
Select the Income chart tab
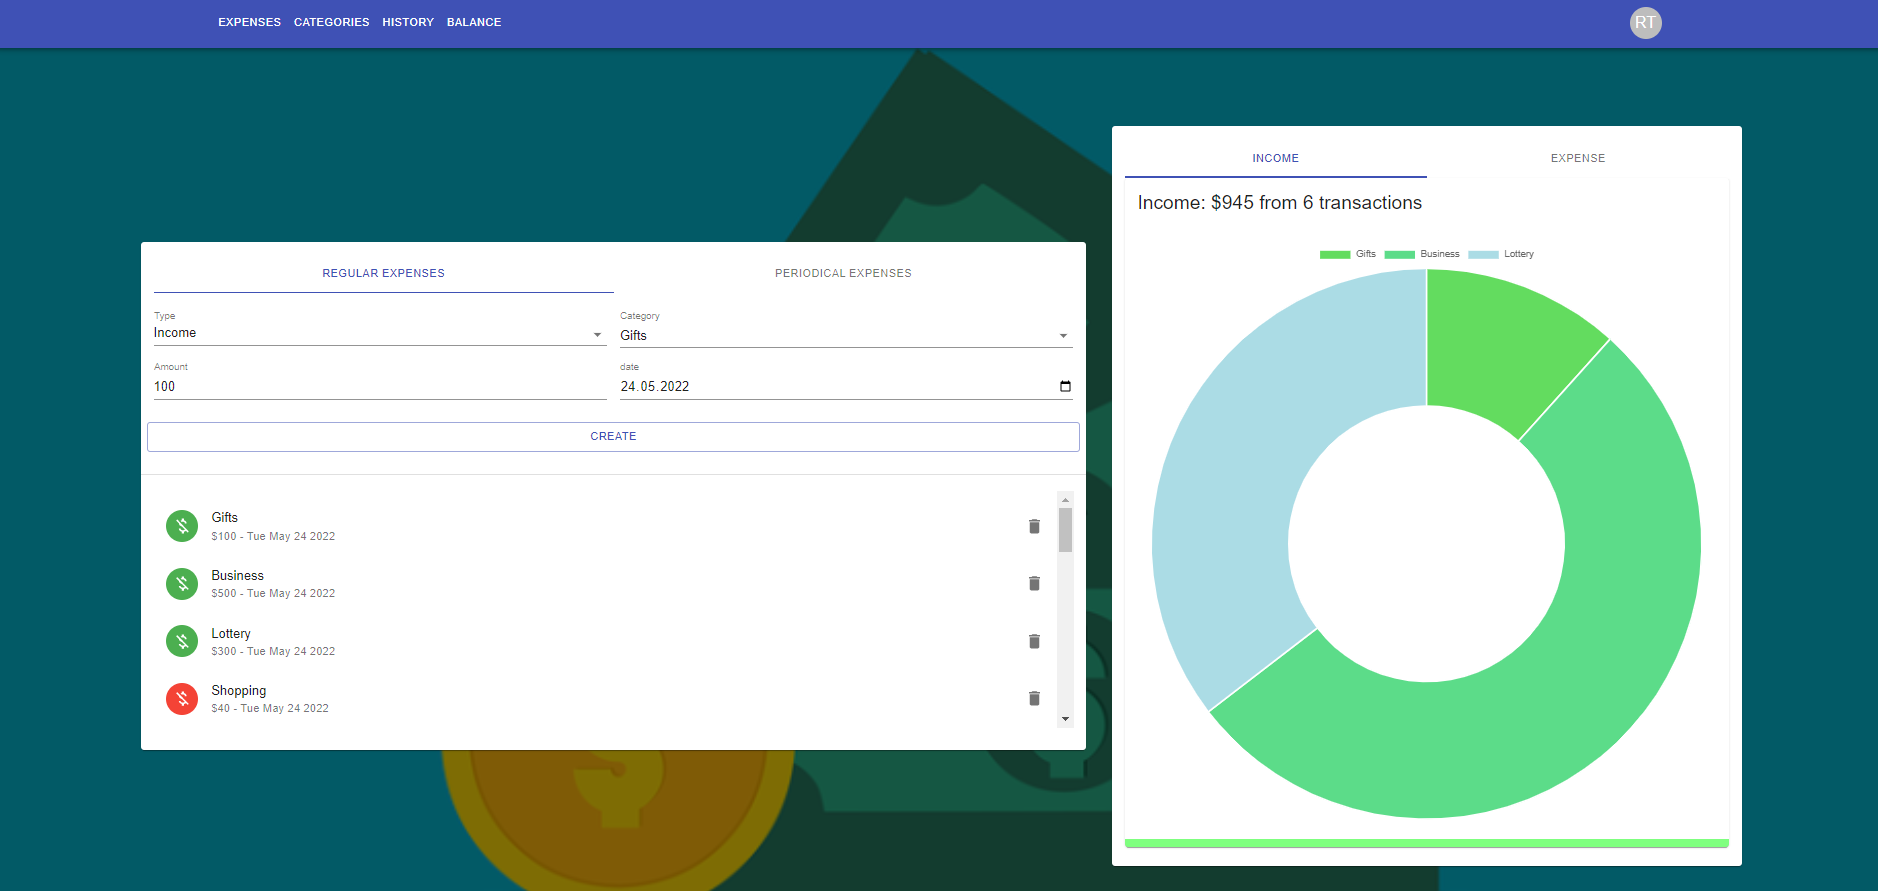tap(1275, 158)
